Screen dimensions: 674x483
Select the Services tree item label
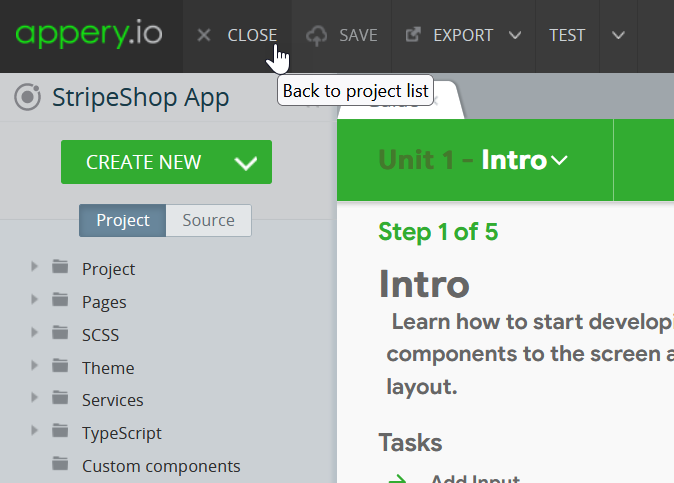[x=113, y=400]
